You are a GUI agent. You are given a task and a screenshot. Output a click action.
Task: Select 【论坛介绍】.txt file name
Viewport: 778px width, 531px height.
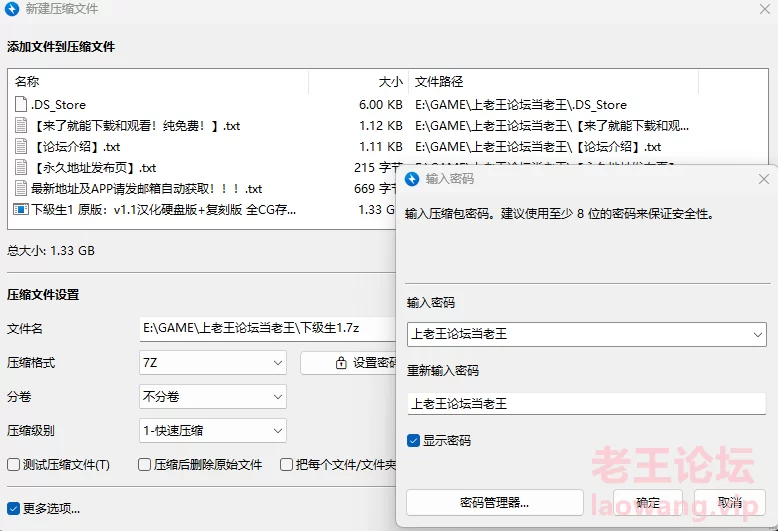[x=76, y=147]
